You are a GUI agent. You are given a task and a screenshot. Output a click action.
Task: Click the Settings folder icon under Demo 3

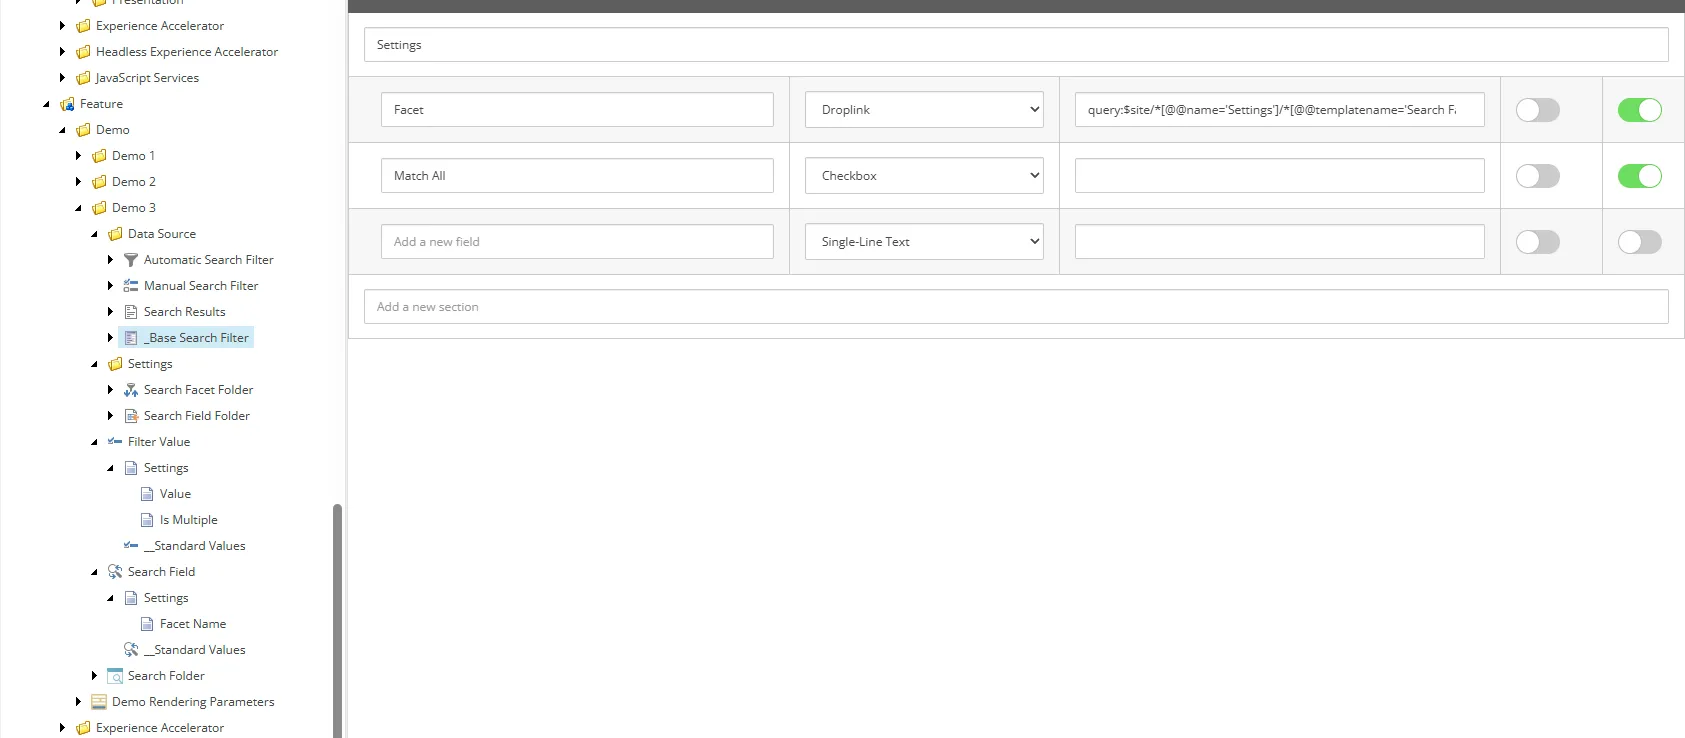point(115,364)
